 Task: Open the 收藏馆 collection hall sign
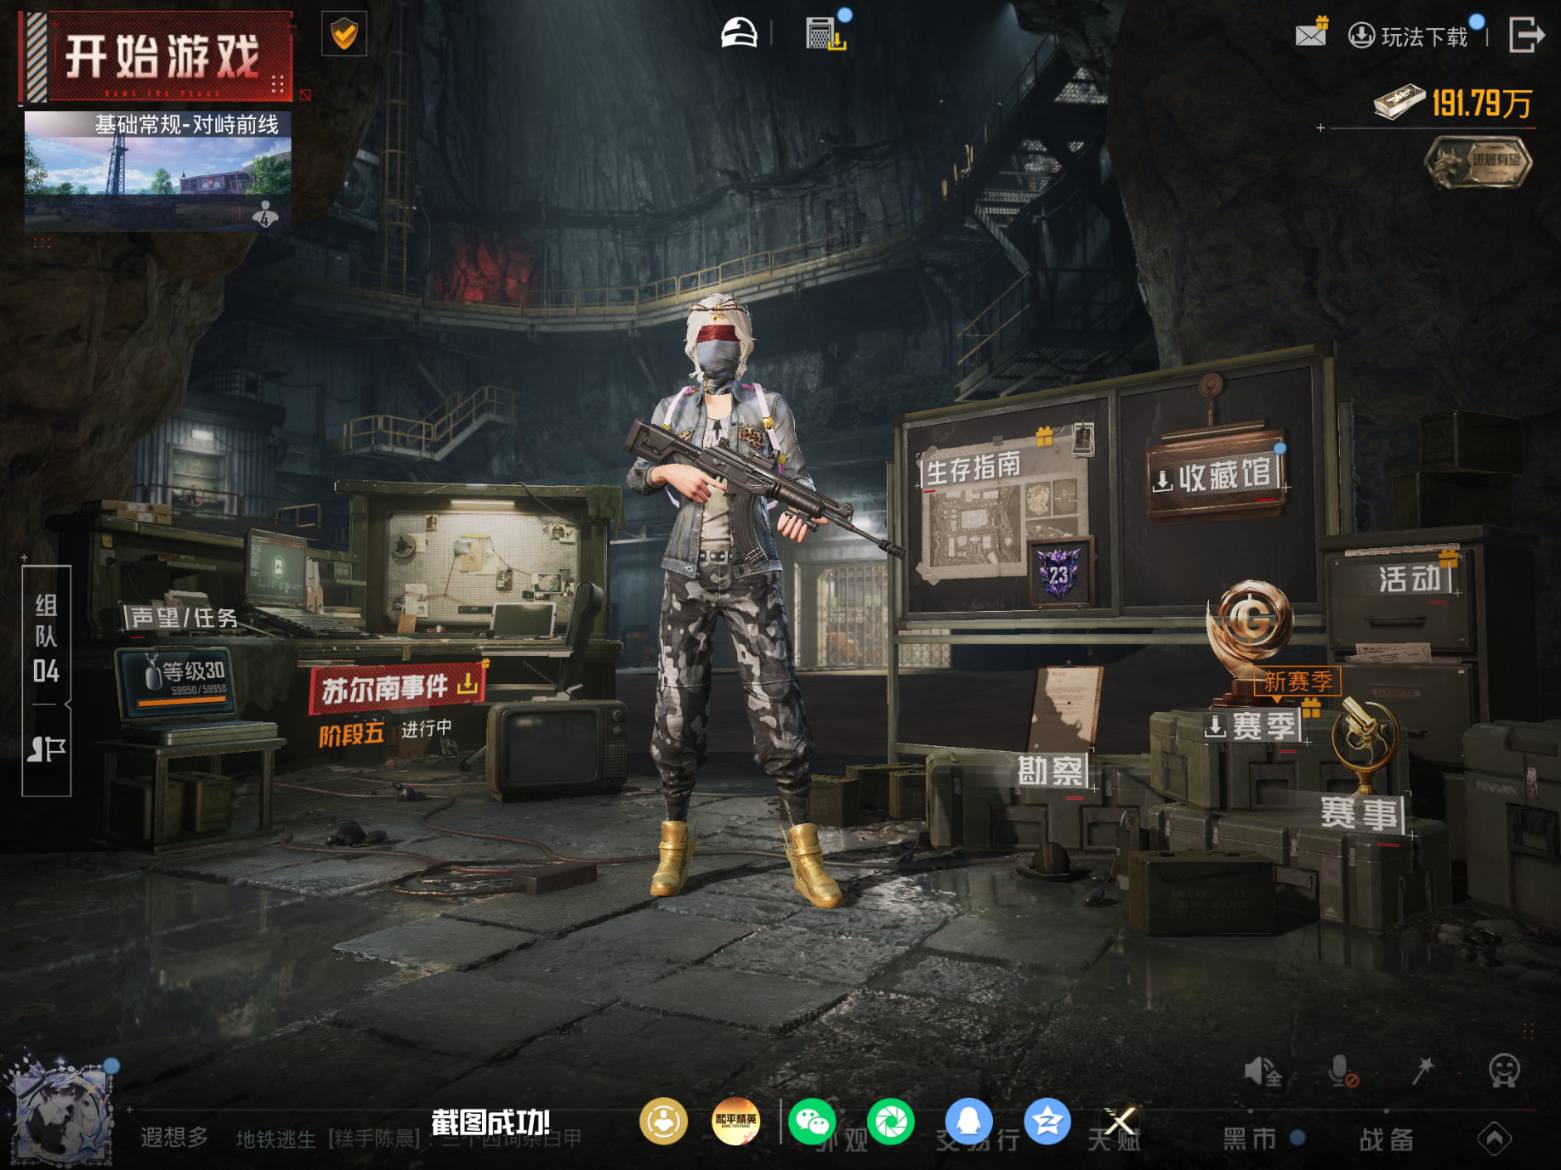pos(1215,476)
